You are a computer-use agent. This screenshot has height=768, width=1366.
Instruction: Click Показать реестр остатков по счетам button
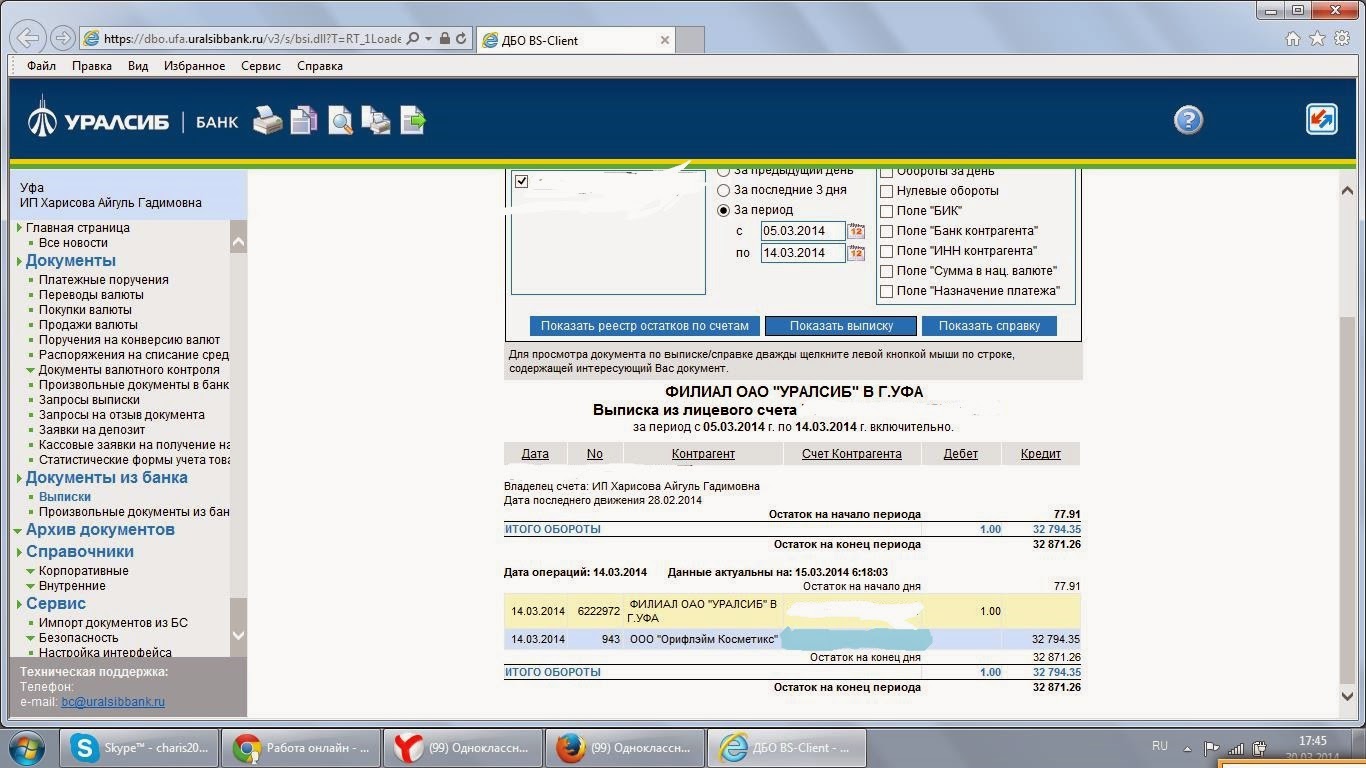[644, 326]
